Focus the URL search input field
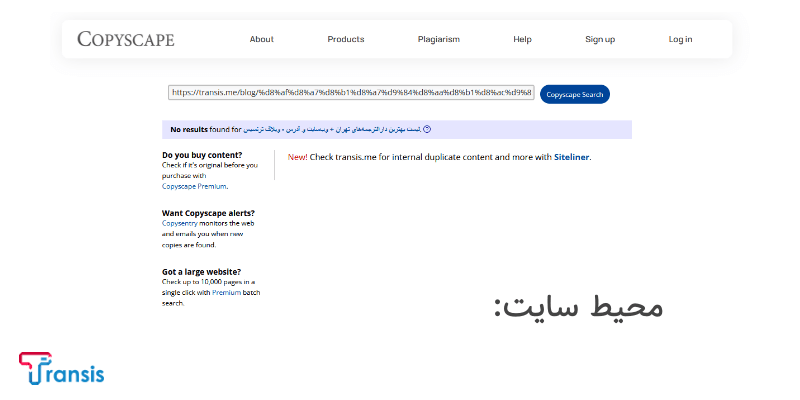 coord(351,93)
